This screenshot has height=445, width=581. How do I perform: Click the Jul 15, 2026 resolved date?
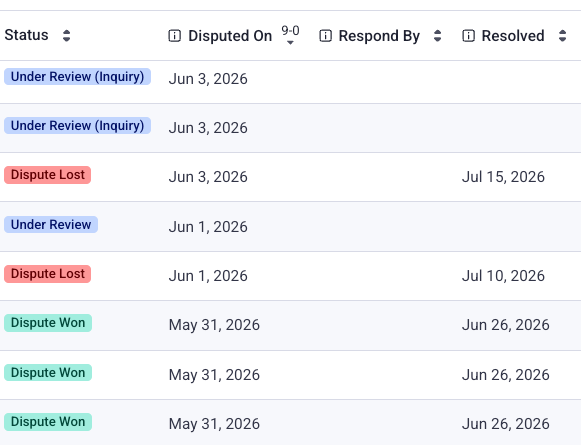pyautogui.click(x=503, y=177)
